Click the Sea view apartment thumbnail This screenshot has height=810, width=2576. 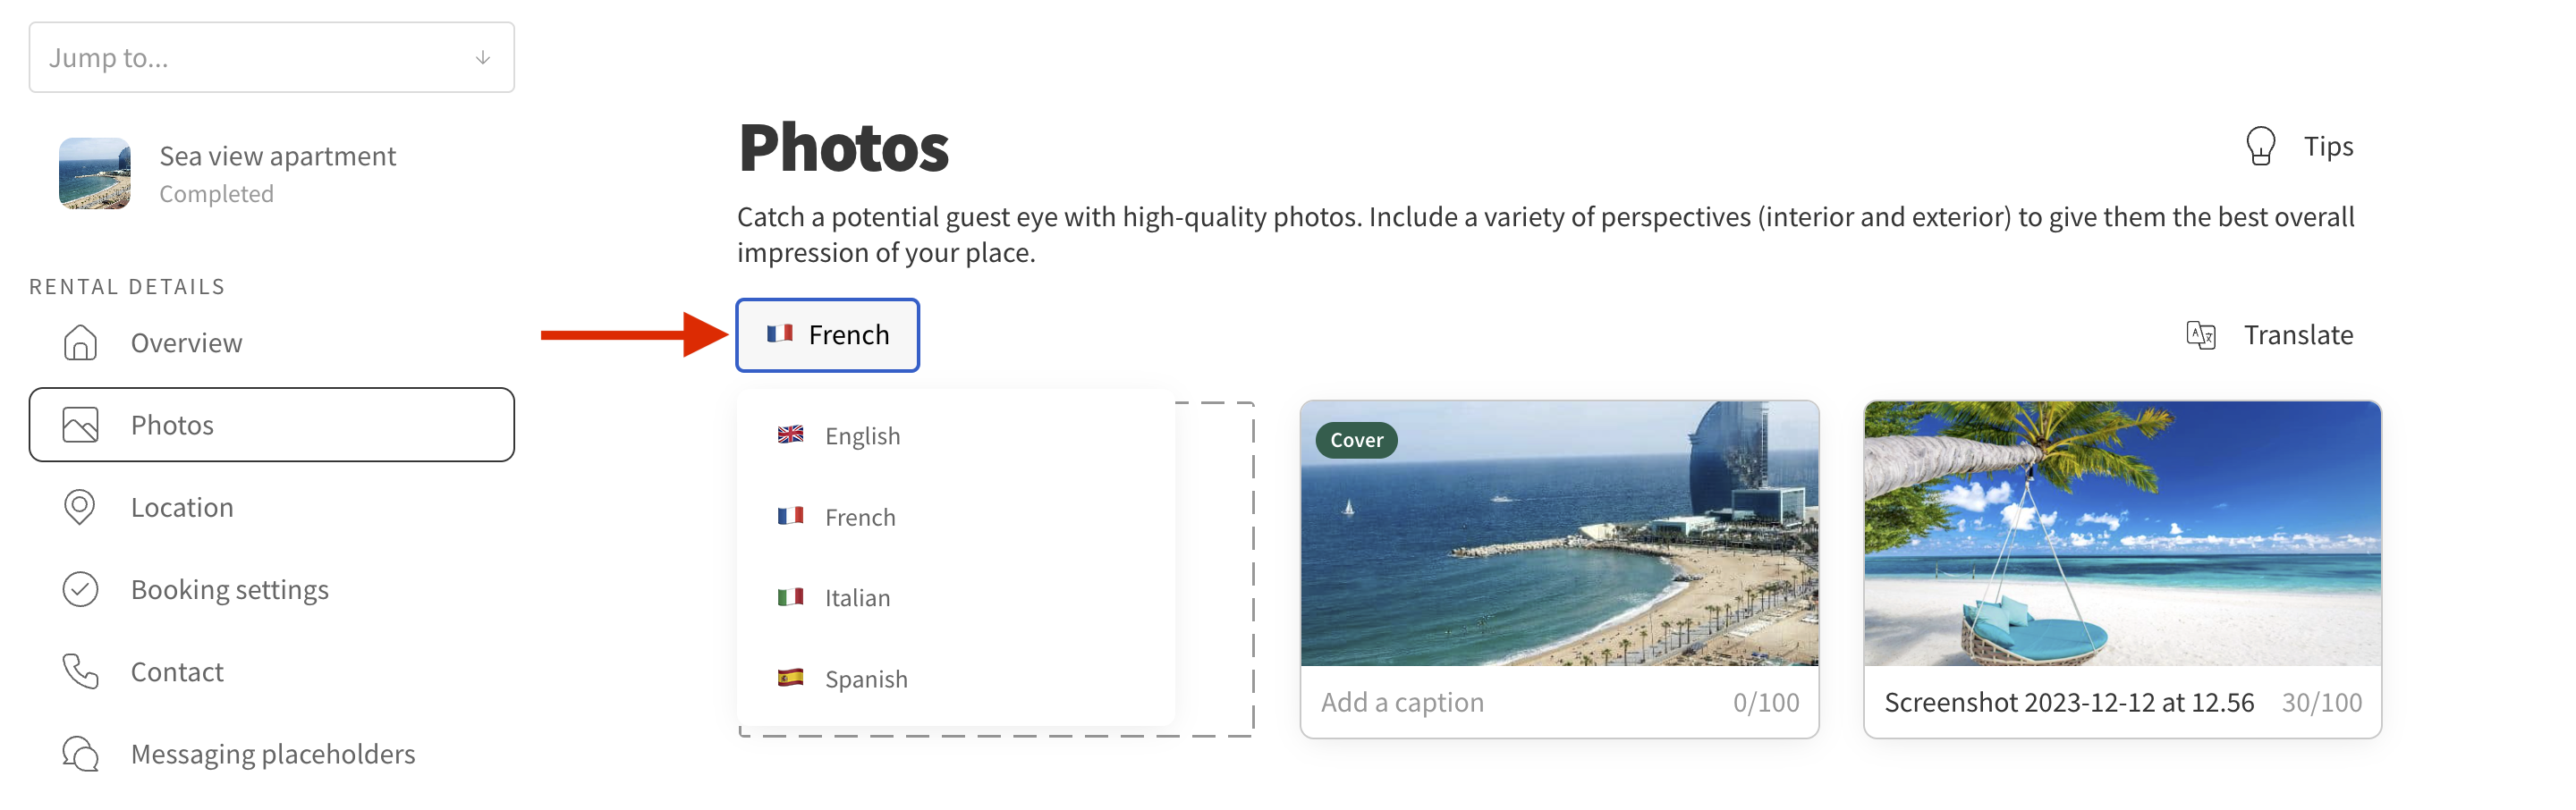tap(95, 174)
